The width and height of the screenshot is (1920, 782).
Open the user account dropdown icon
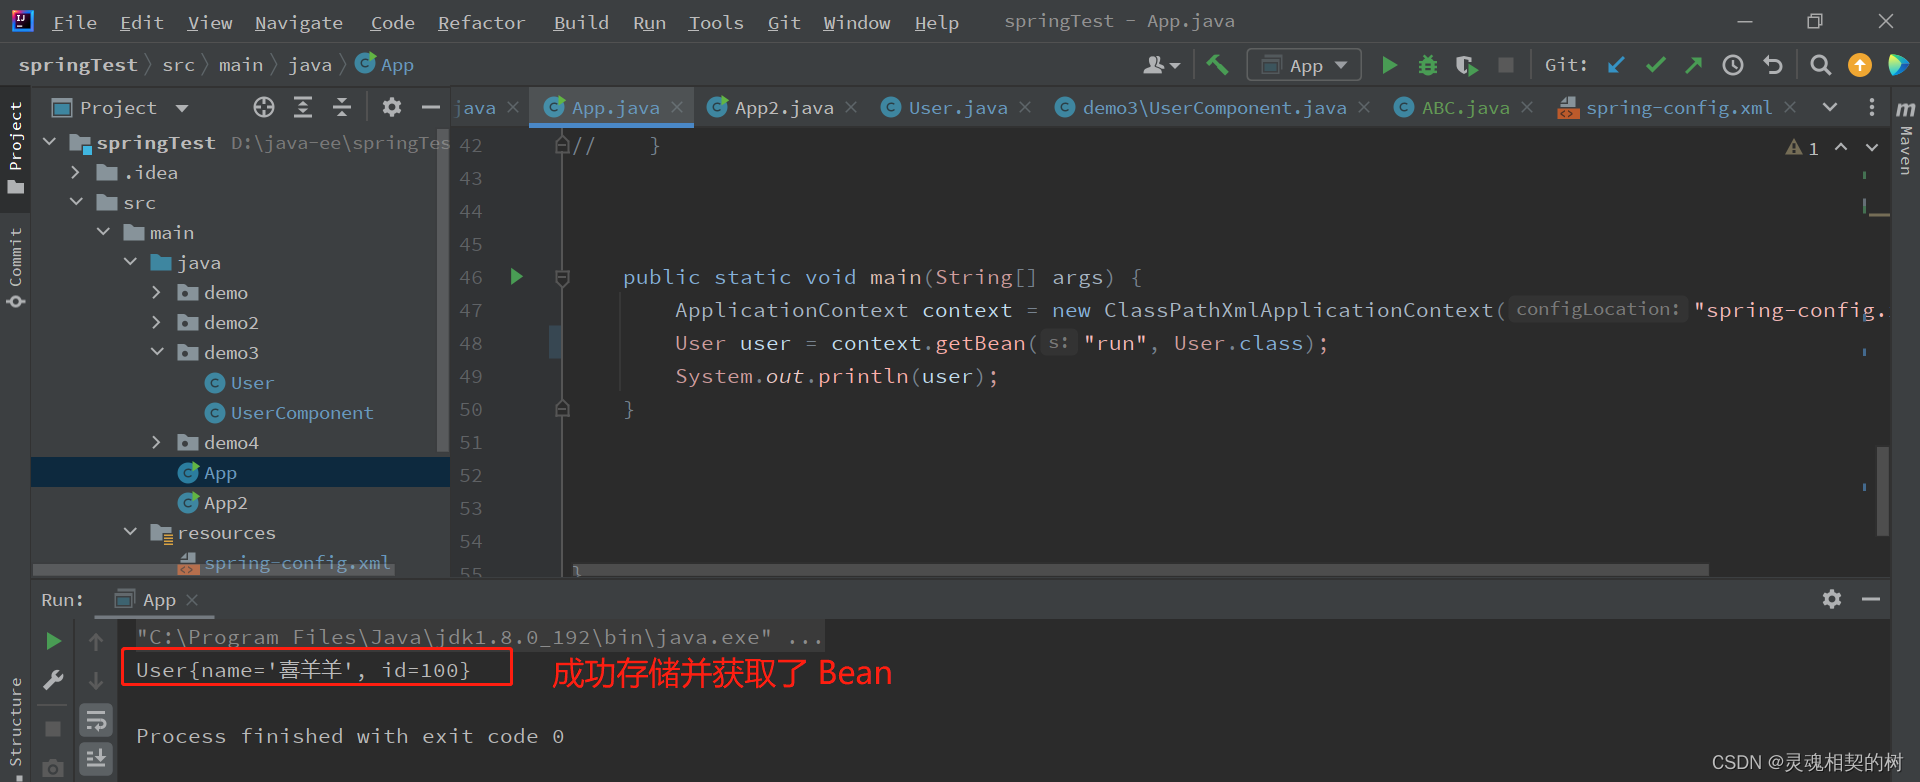click(1162, 65)
